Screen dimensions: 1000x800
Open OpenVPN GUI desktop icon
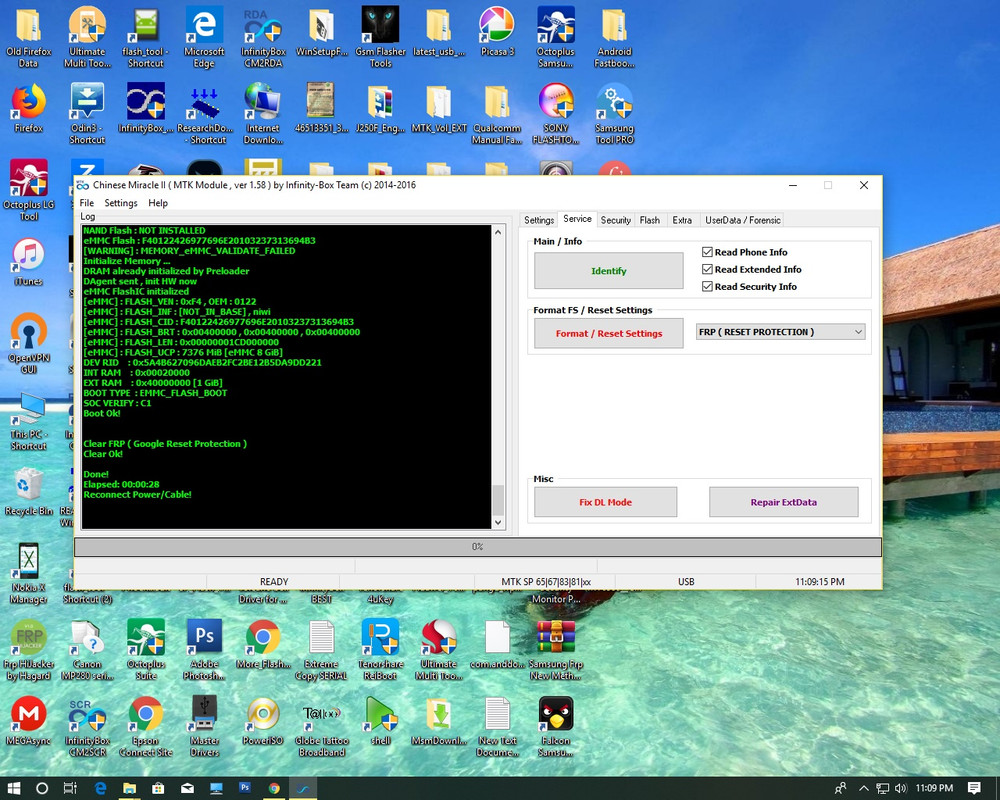tap(29, 343)
